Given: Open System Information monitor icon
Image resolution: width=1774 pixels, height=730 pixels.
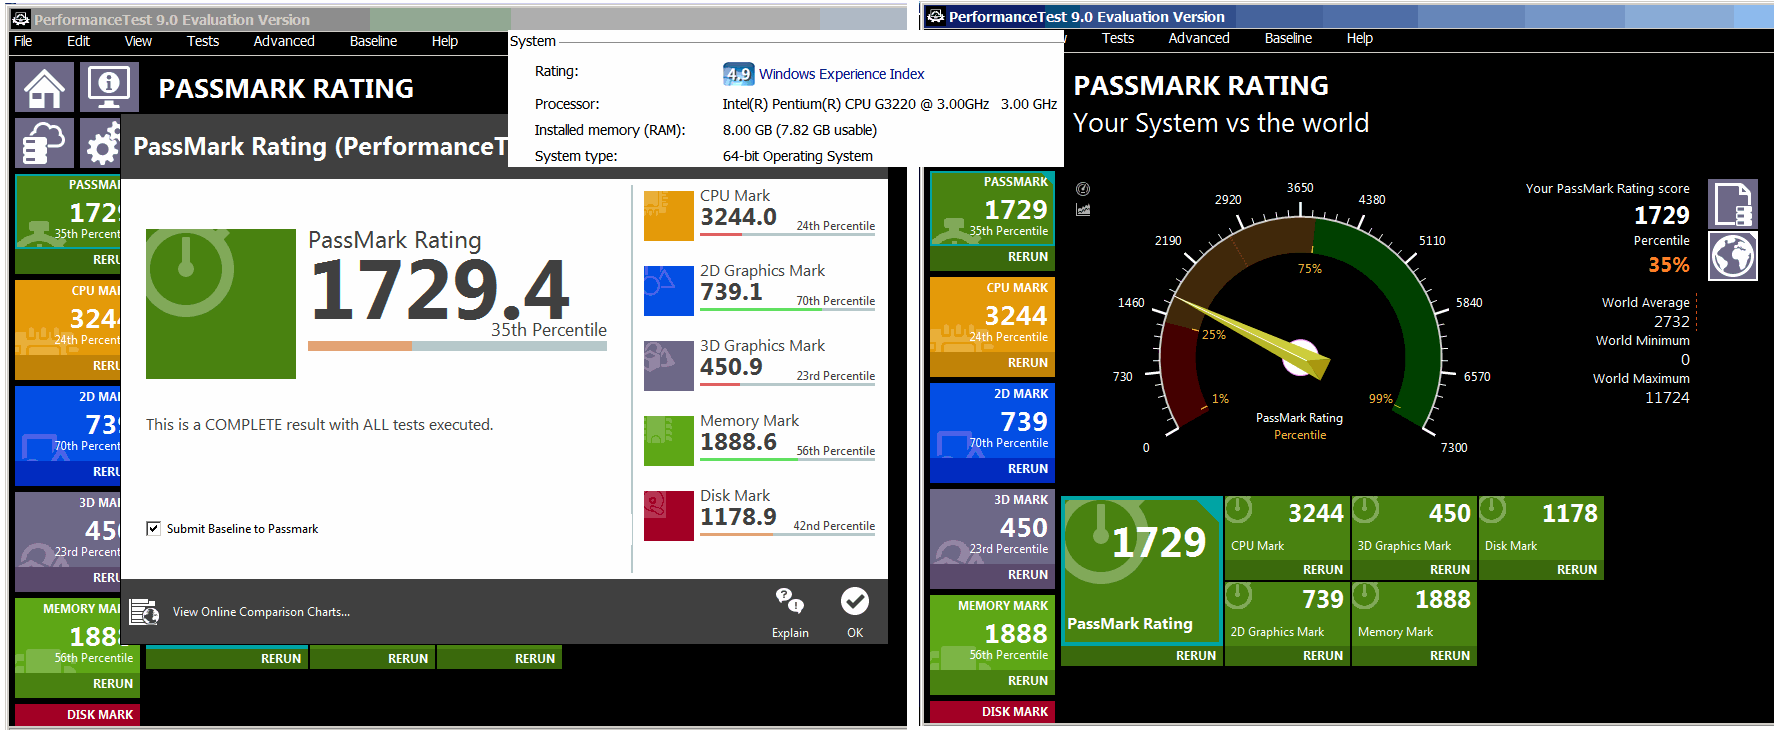Looking at the screenshot, I should [x=109, y=87].
